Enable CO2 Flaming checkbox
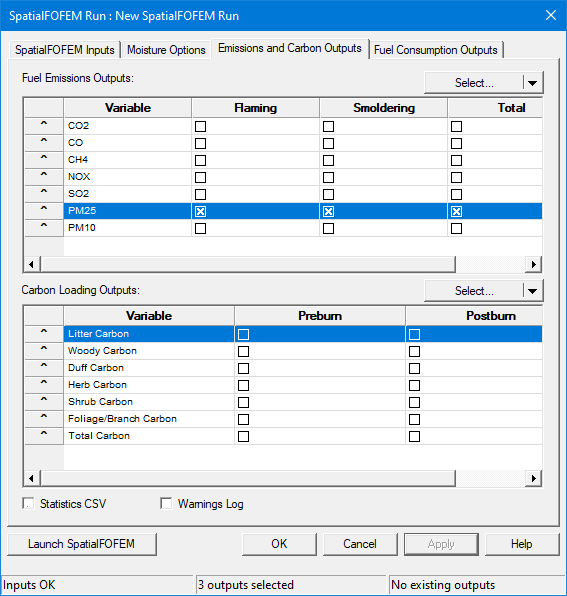567x596 pixels. 200,126
